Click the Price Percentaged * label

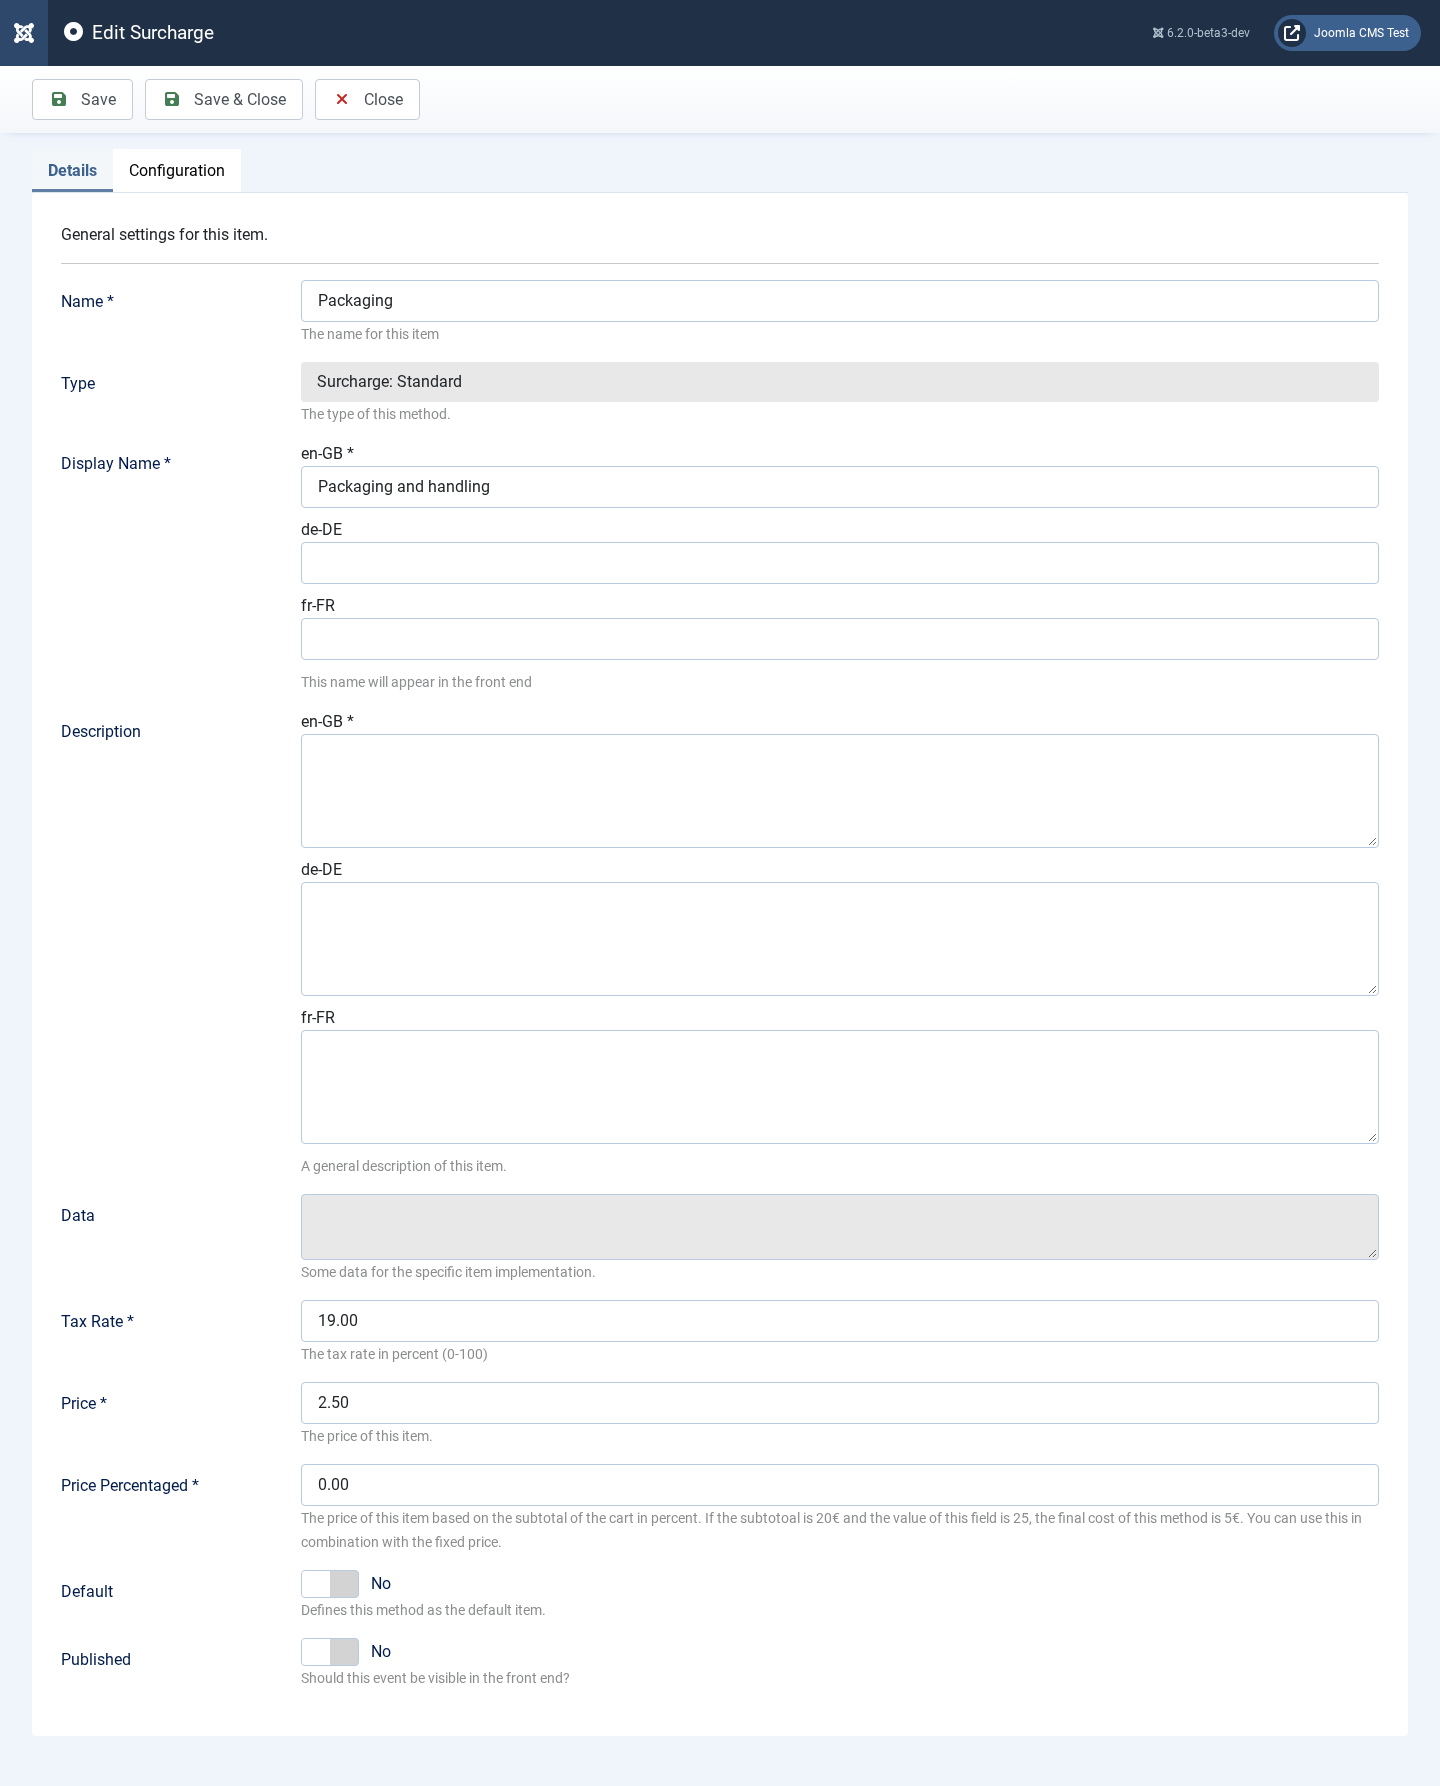pyautogui.click(x=130, y=1486)
